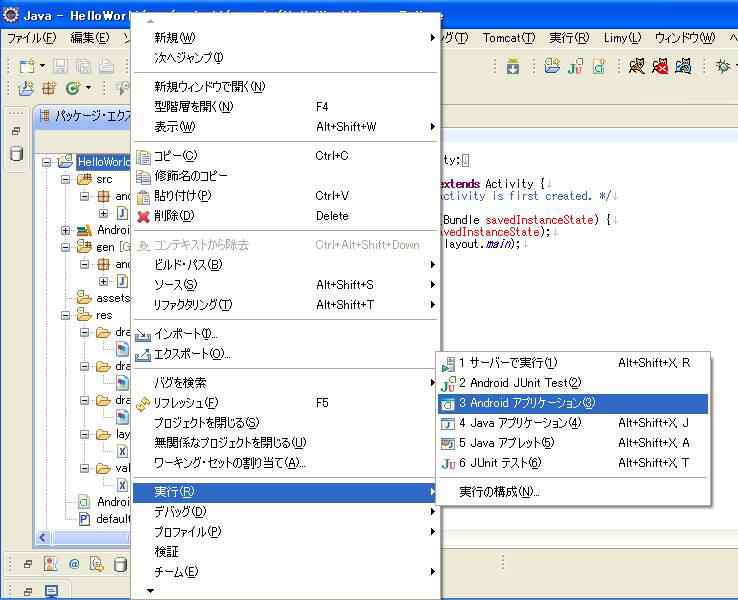Click ワーキング・セットの割り当て(A)... entry
Viewport: 738px width, 600px height.
click(286, 463)
